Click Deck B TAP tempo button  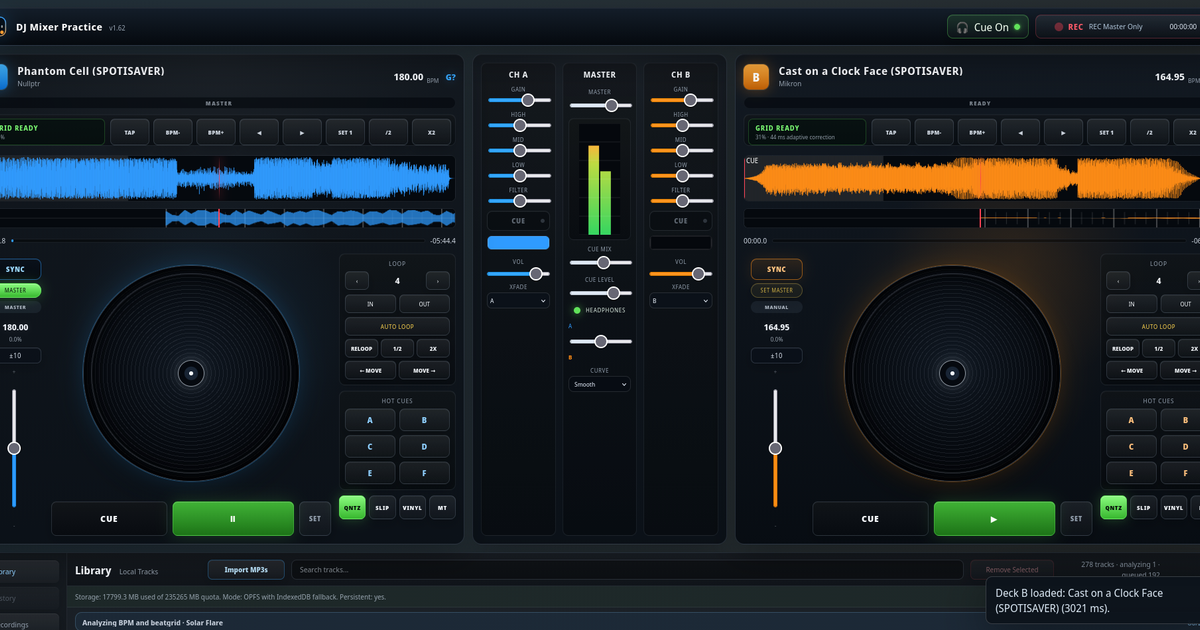pyautogui.click(x=891, y=132)
